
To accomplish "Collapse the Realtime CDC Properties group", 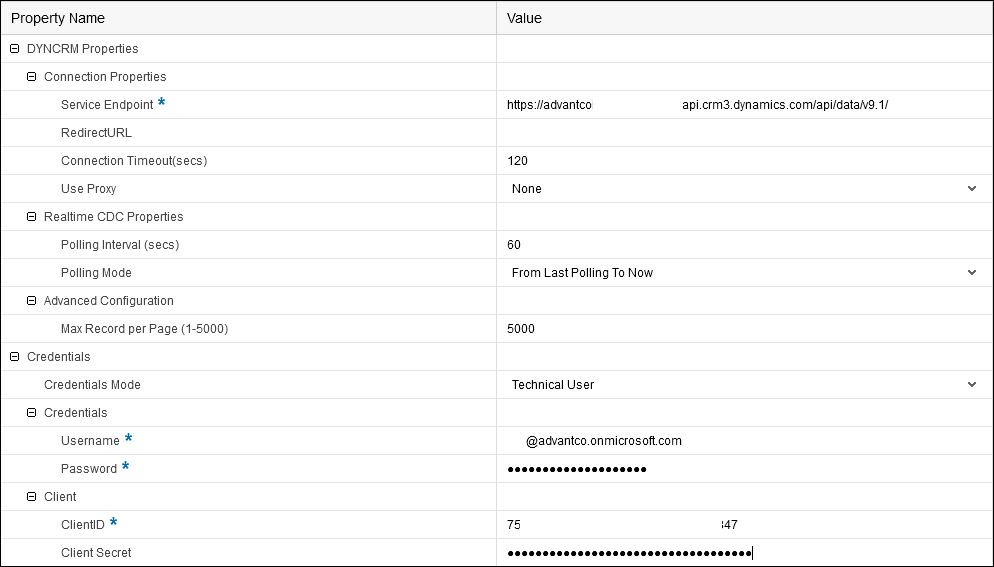I will [32, 216].
